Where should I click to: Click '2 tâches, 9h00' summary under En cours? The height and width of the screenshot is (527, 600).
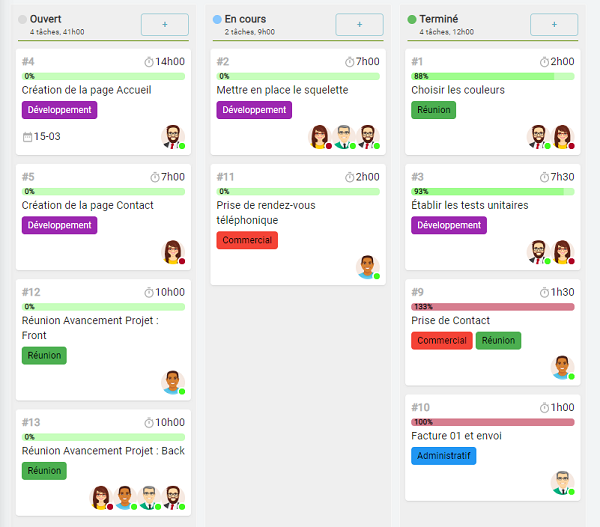(249, 32)
